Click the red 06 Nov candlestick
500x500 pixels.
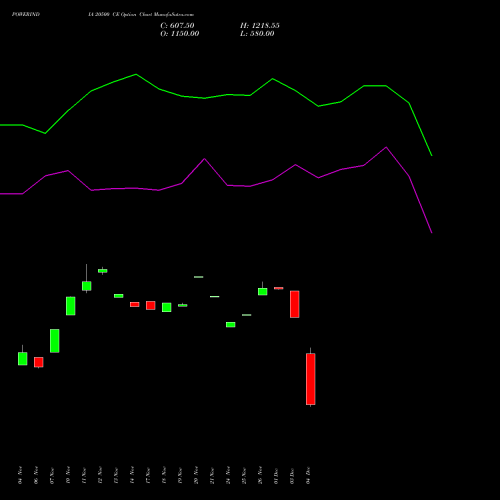[39, 362]
